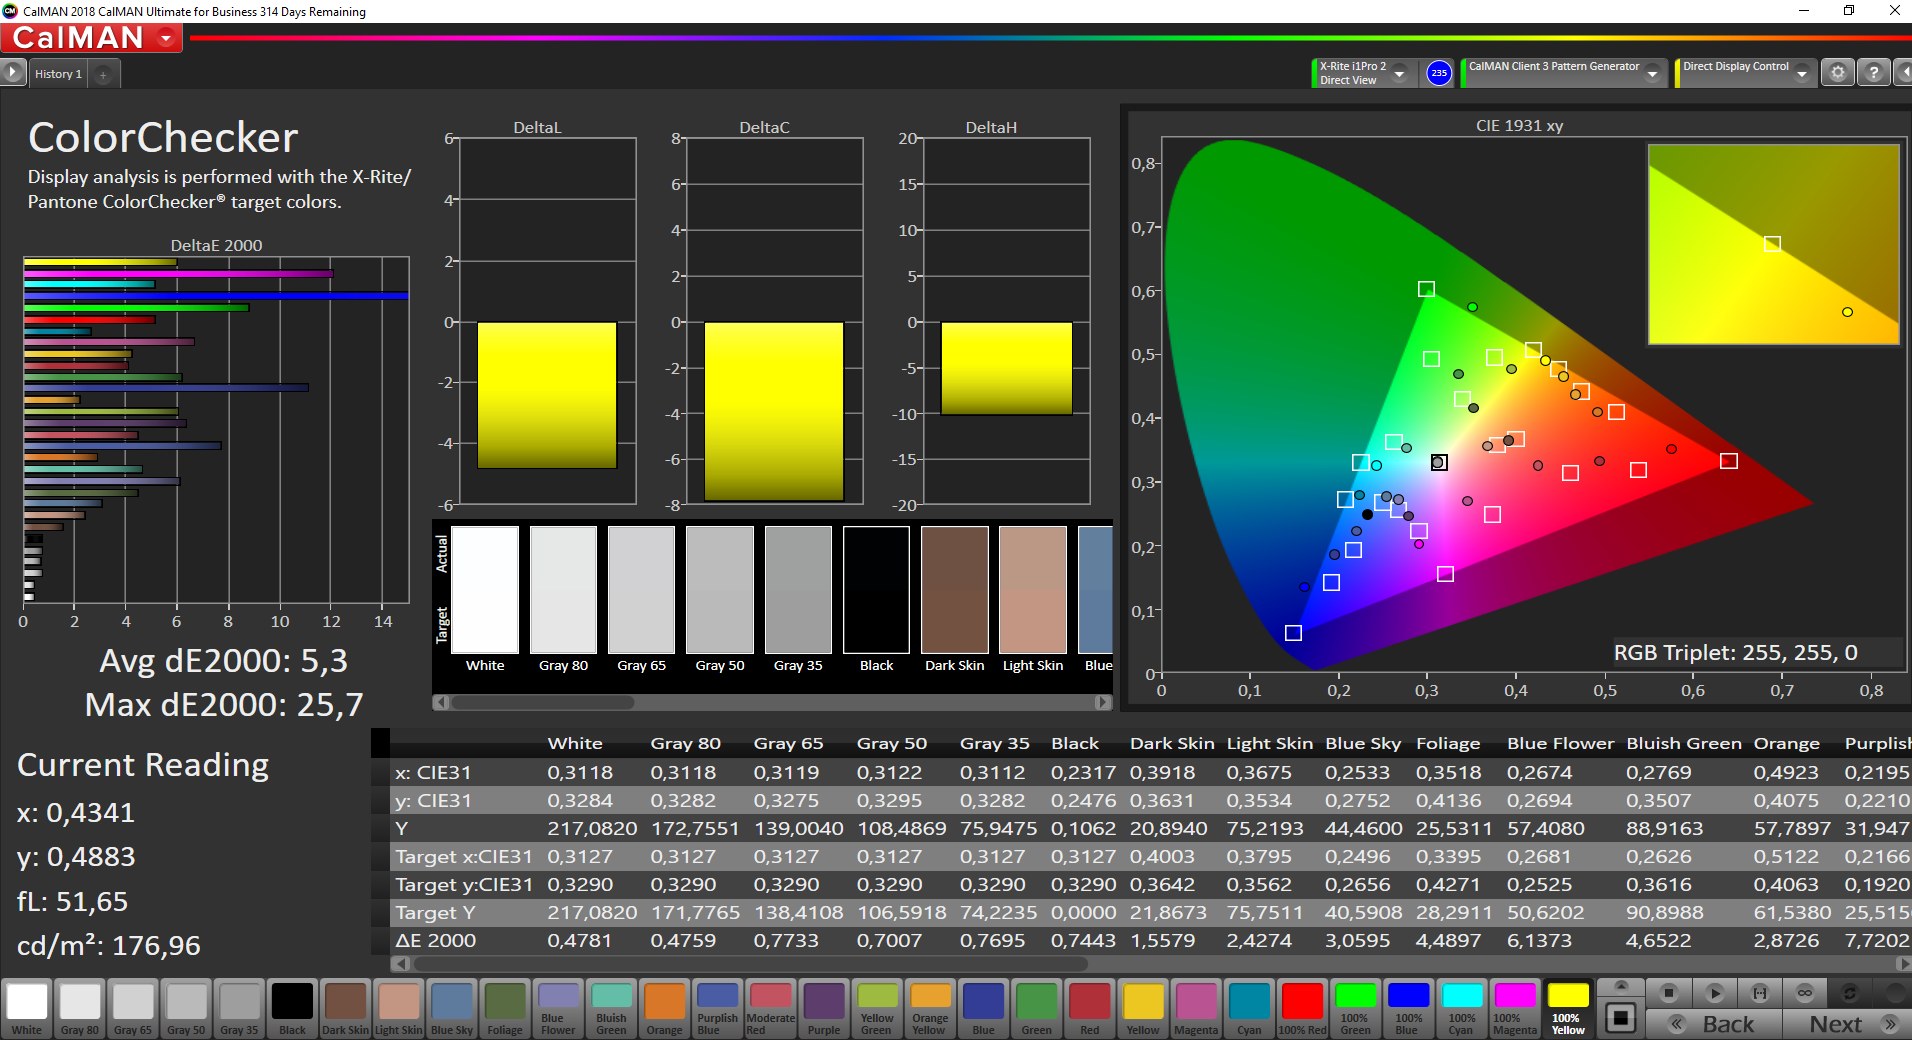Select the Yellow Green patch button

(x=877, y=1008)
